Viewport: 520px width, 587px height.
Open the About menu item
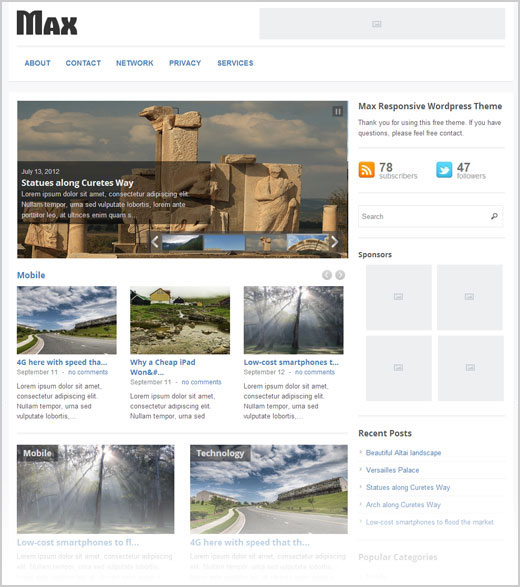click(37, 63)
